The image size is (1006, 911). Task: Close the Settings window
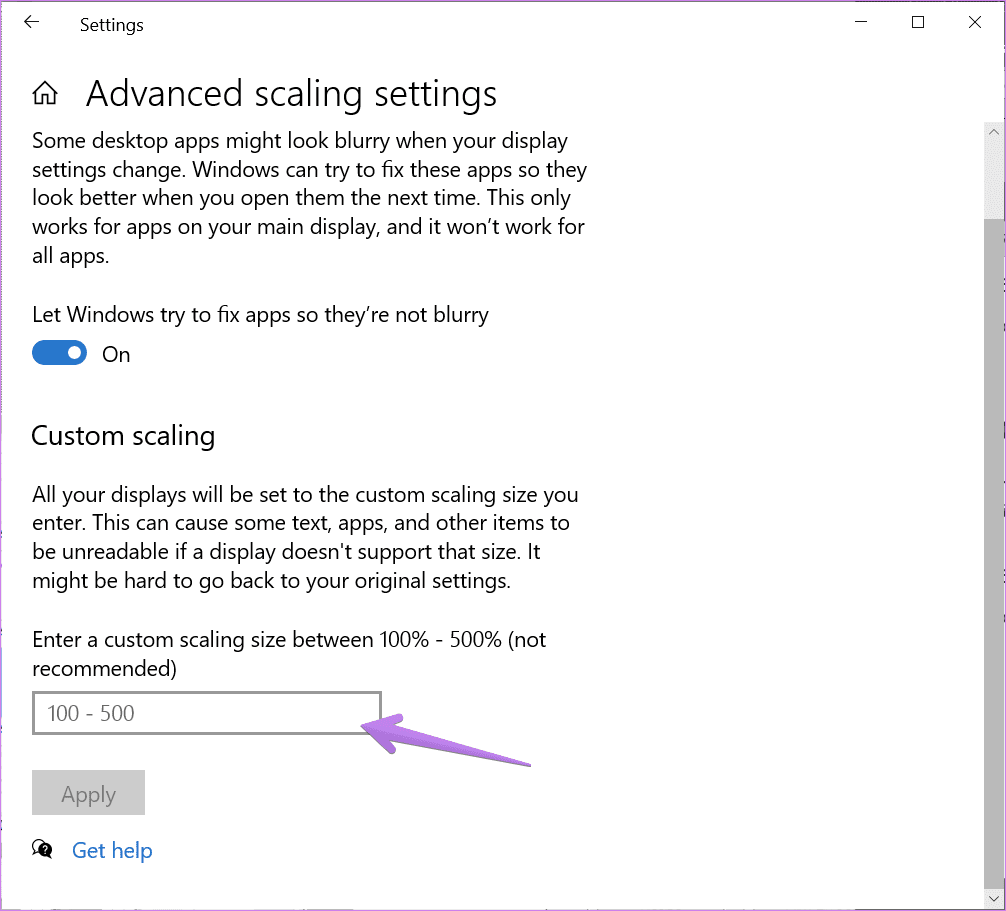(x=975, y=22)
